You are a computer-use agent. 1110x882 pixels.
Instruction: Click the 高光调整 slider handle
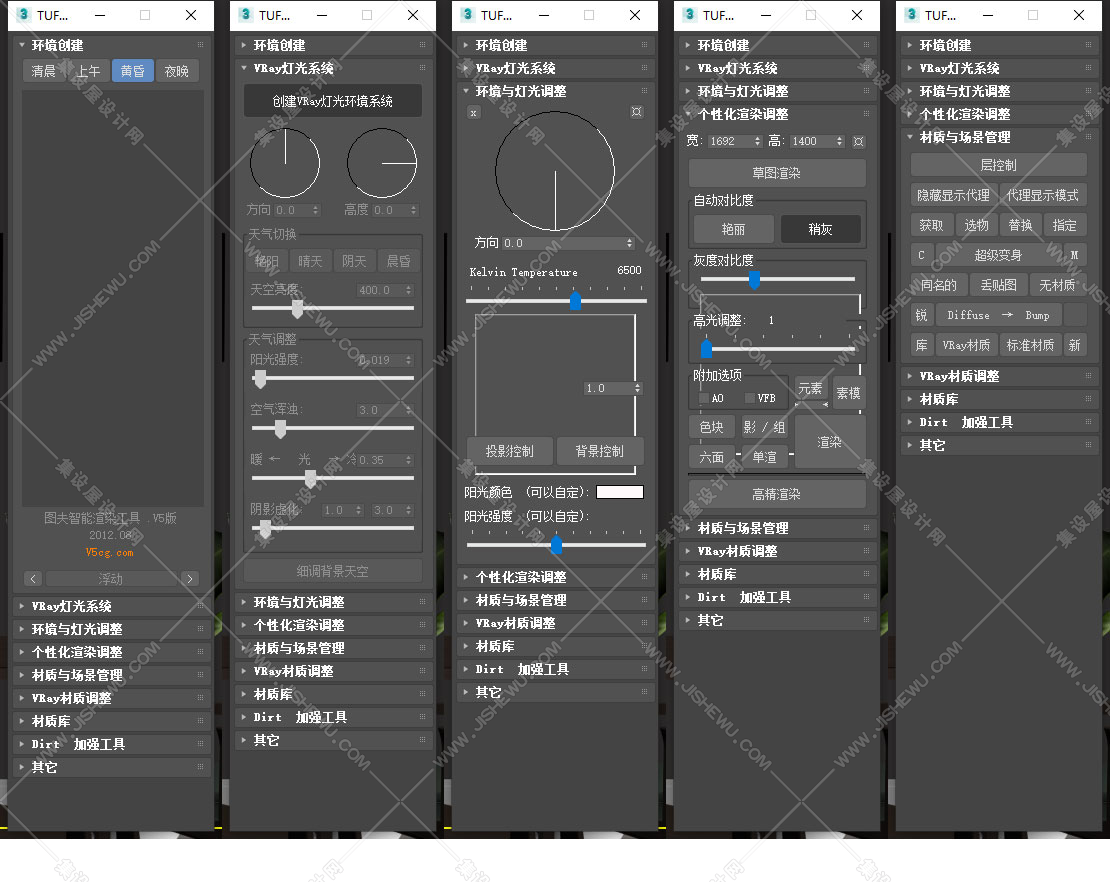pyautogui.click(x=706, y=348)
